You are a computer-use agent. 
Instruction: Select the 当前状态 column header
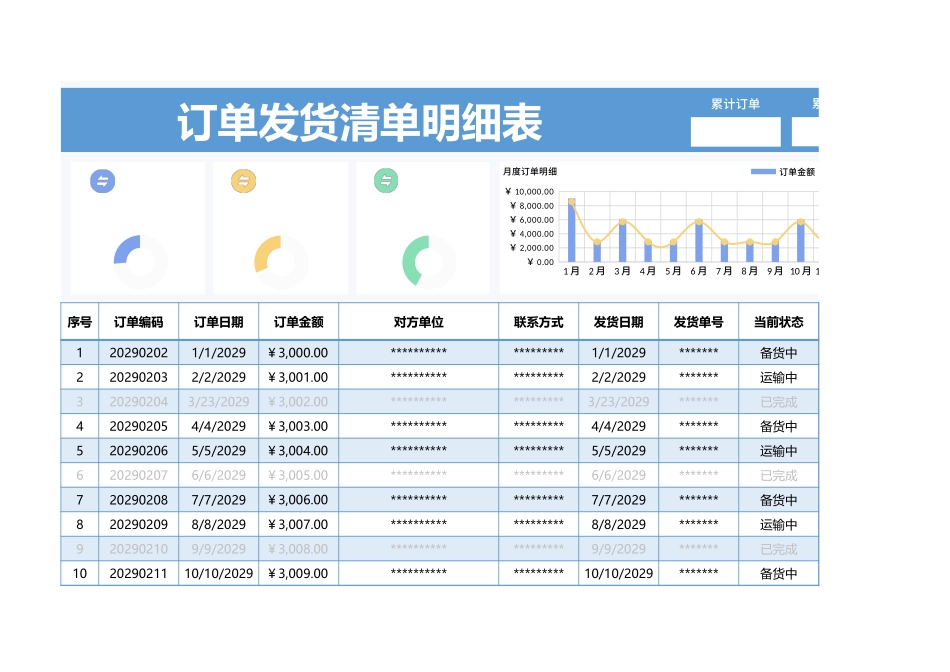tap(778, 322)
